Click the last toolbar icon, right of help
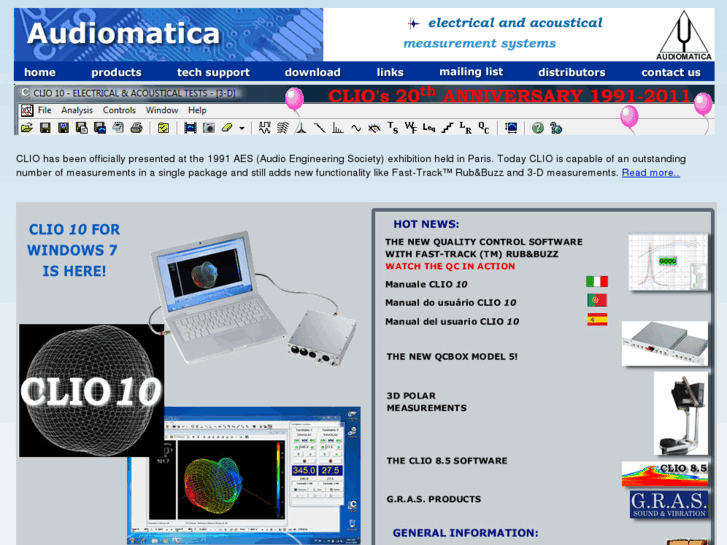The height and width of the screenshot is (545, 727). (x=556, y=128)
